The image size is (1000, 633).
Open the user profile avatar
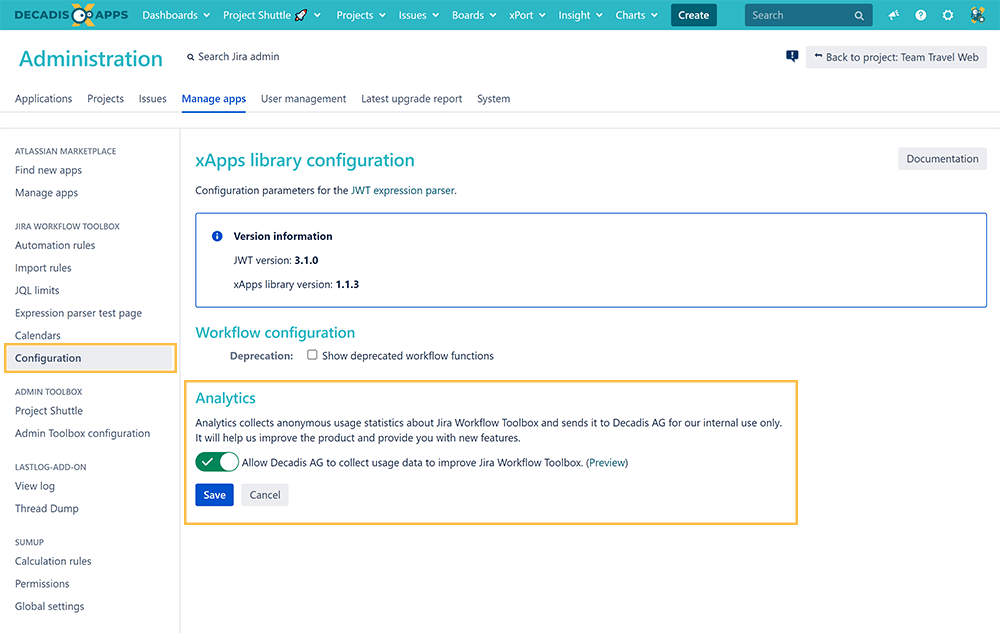977,15
